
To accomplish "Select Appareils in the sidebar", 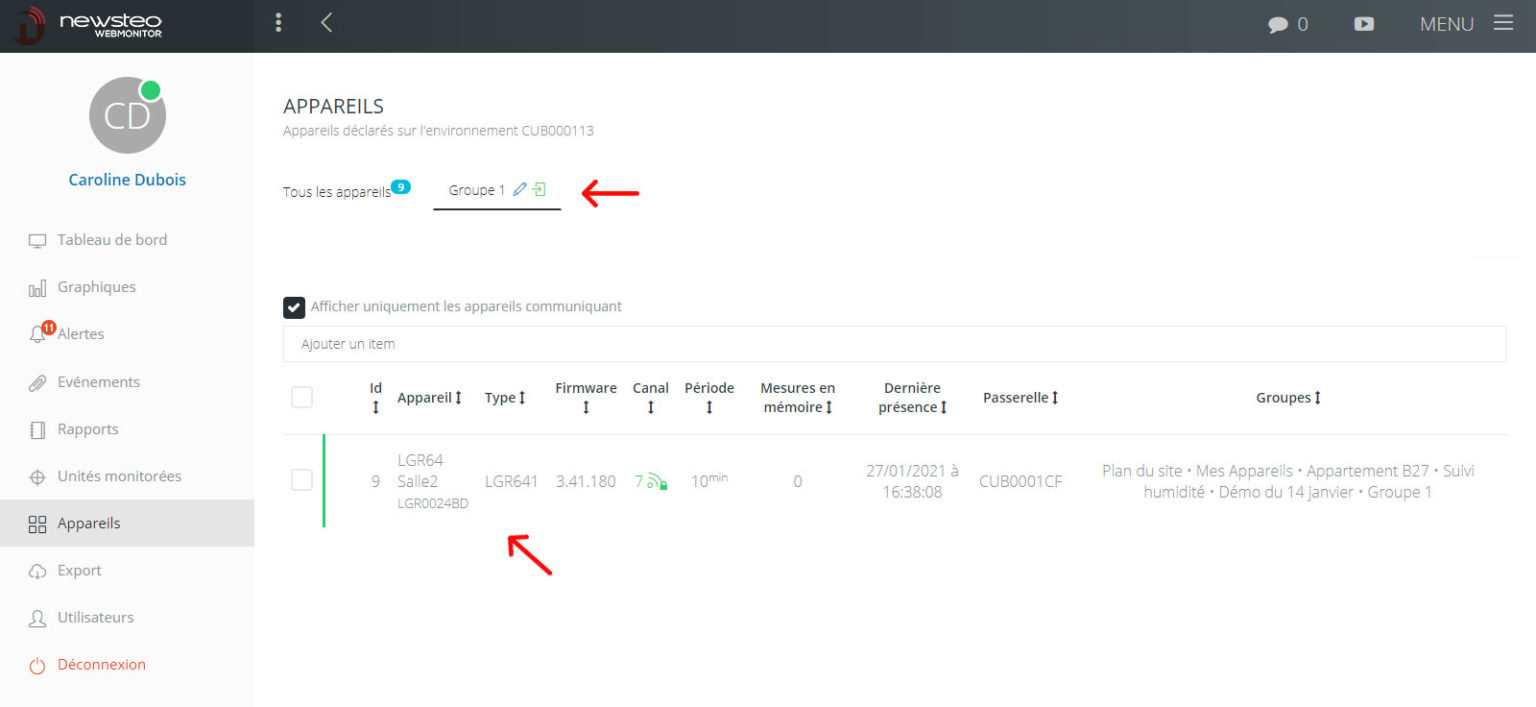I will (x=127, y=523).
